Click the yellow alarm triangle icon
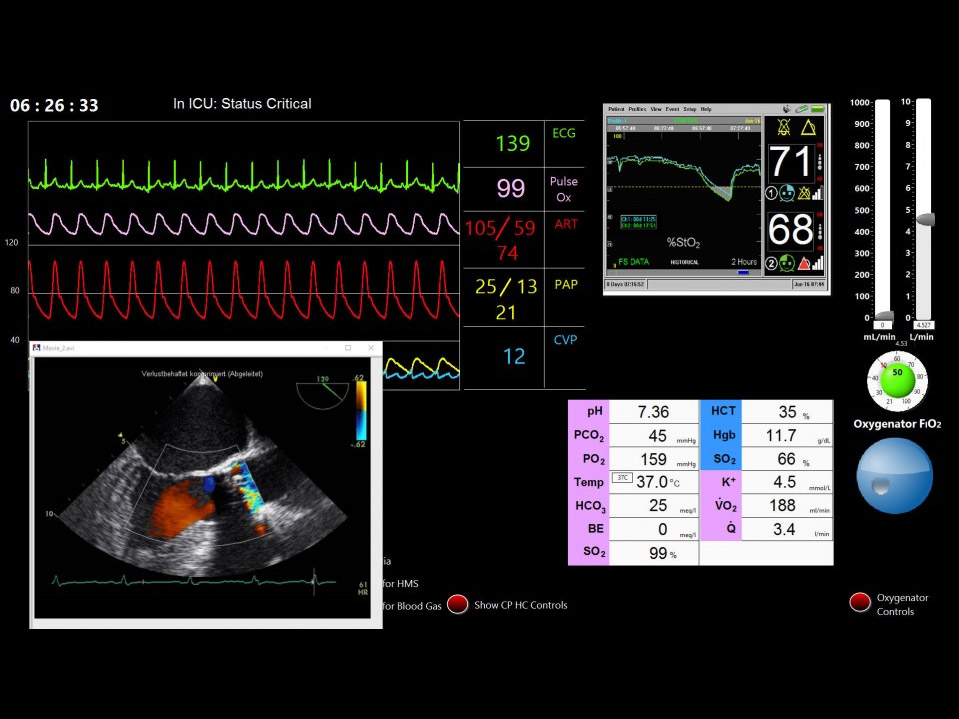959x719 pixels. coord(810,128)
